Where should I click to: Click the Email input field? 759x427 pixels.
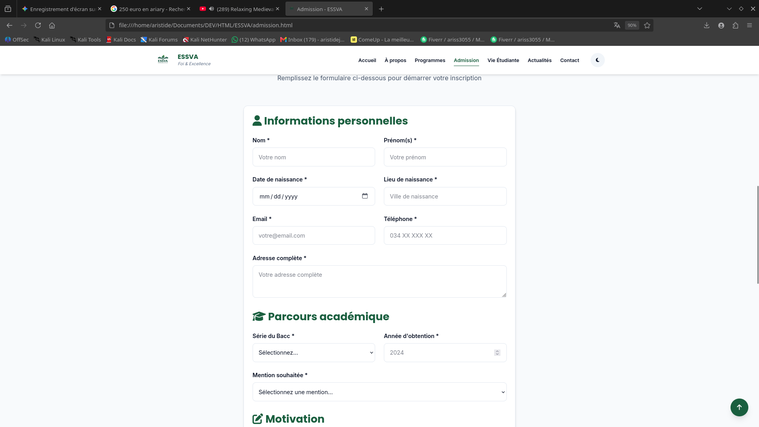pyautogui.click(x=314, y=235)
